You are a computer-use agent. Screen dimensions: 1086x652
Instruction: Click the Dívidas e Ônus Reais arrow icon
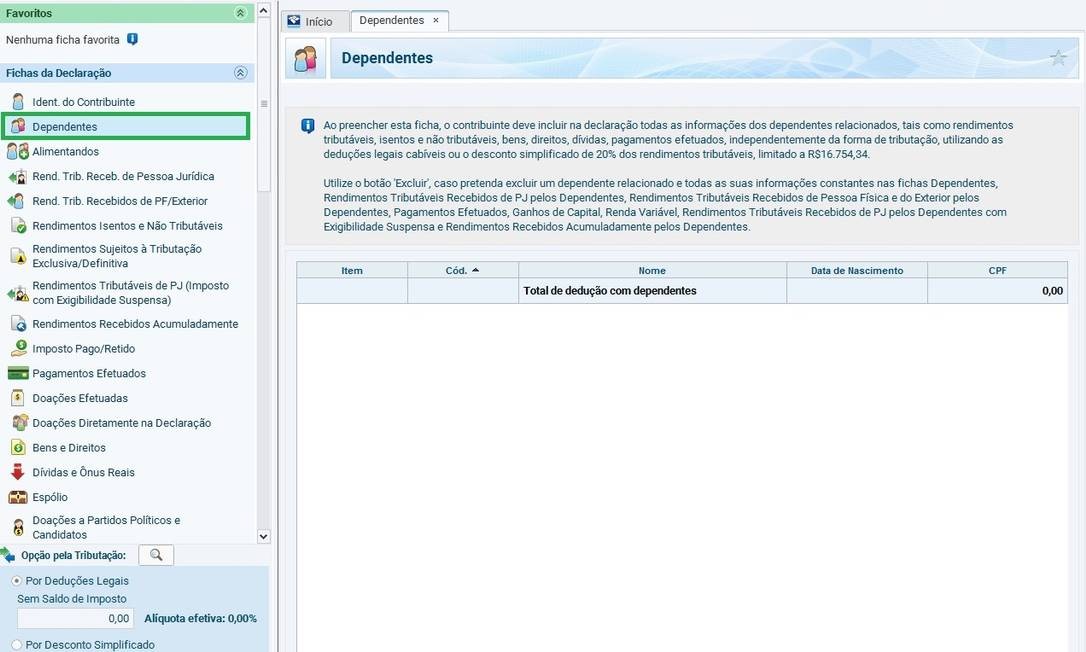17,472
